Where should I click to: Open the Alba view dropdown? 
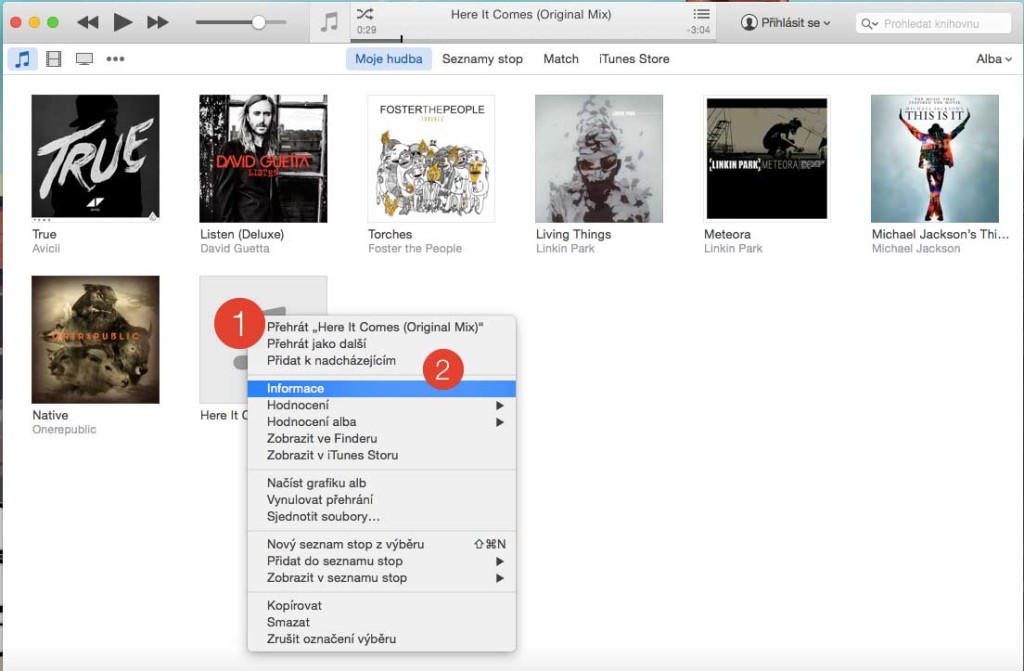[994, 59]
